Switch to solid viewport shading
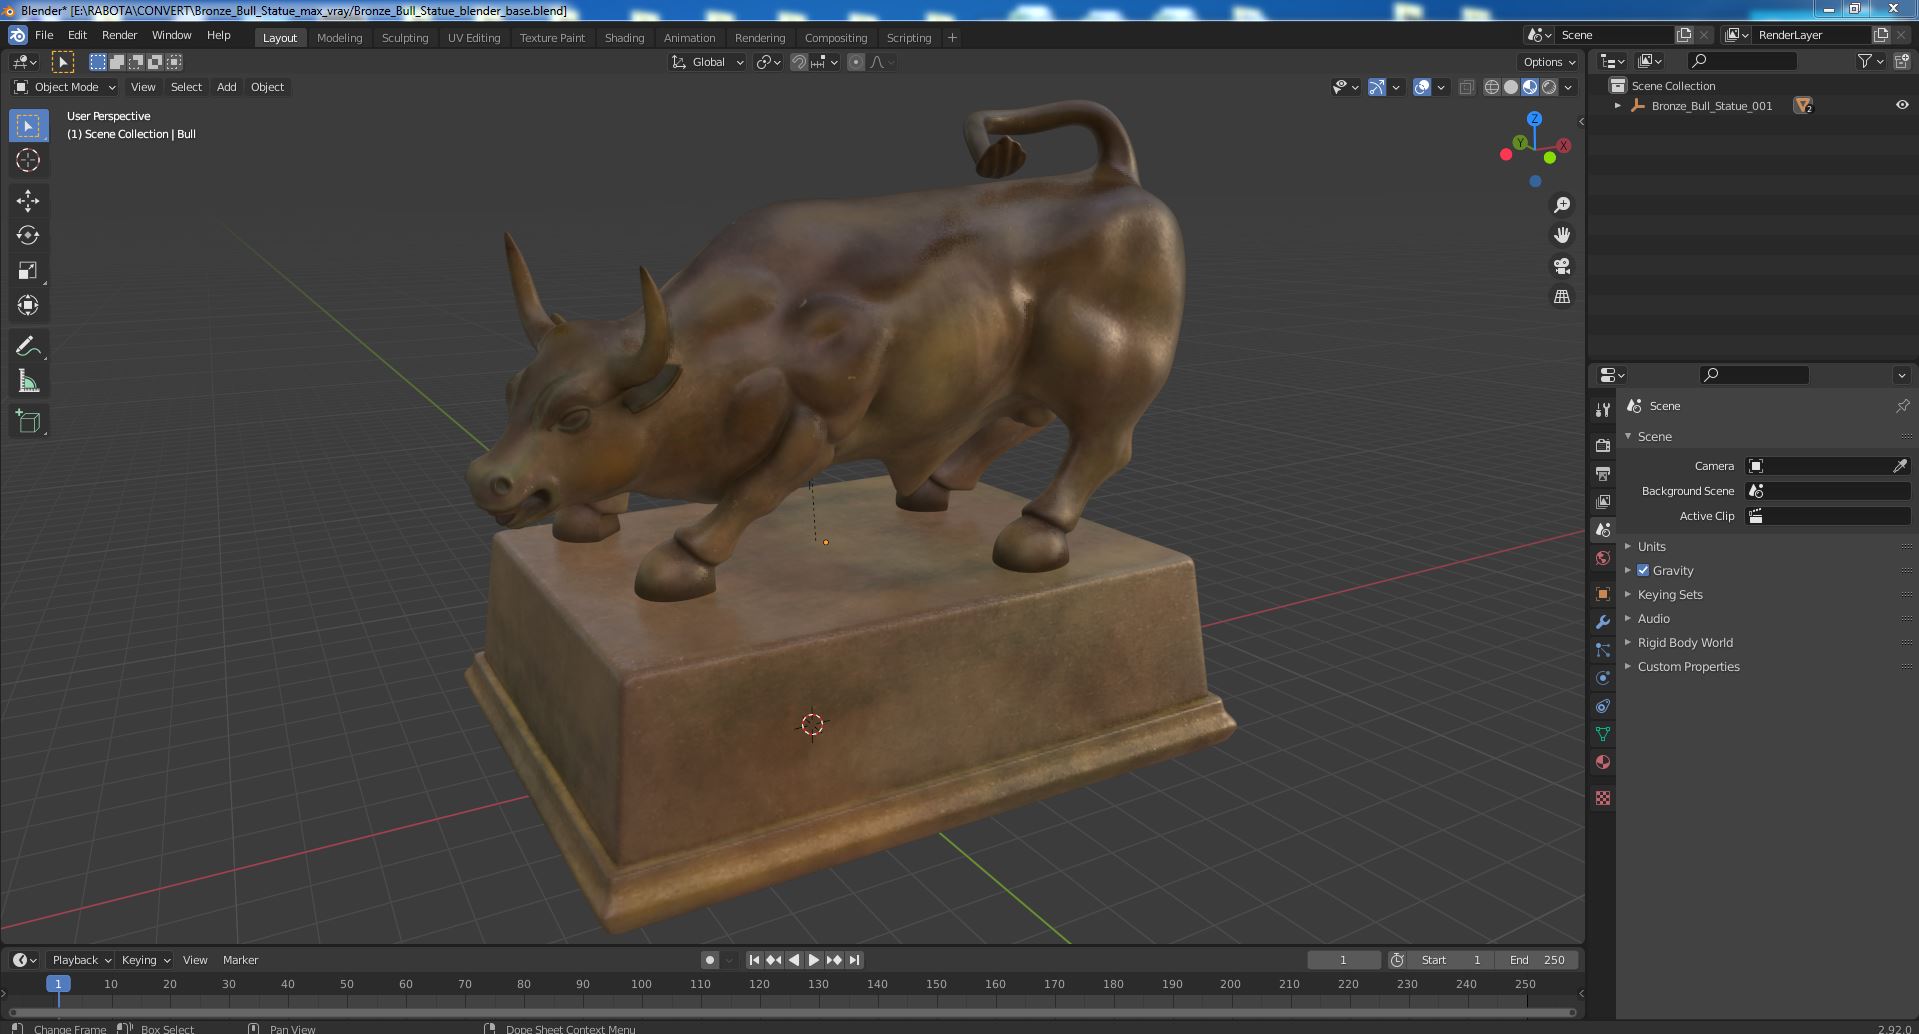 [x=1511, y=87]
